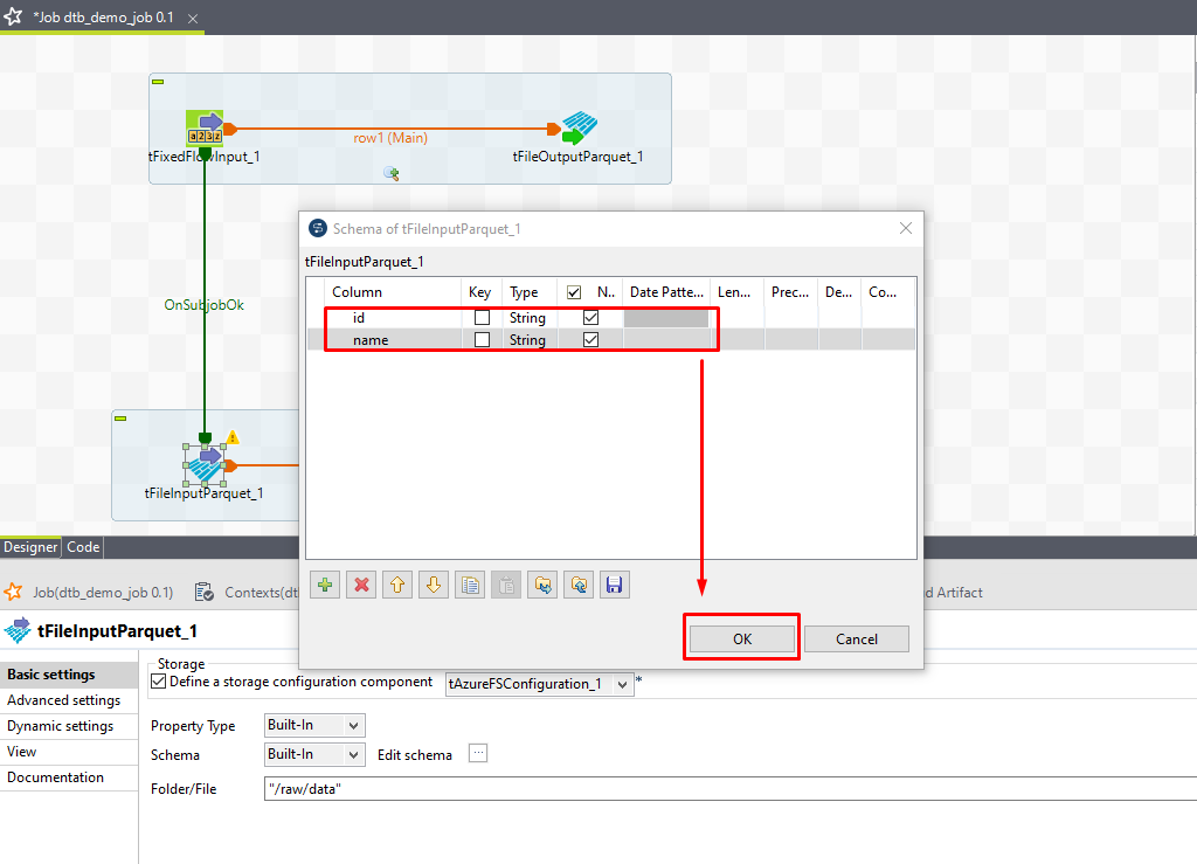The image size is (1197, 864).
Task: Click the red X remove column icon
Action: click(361, 585)
